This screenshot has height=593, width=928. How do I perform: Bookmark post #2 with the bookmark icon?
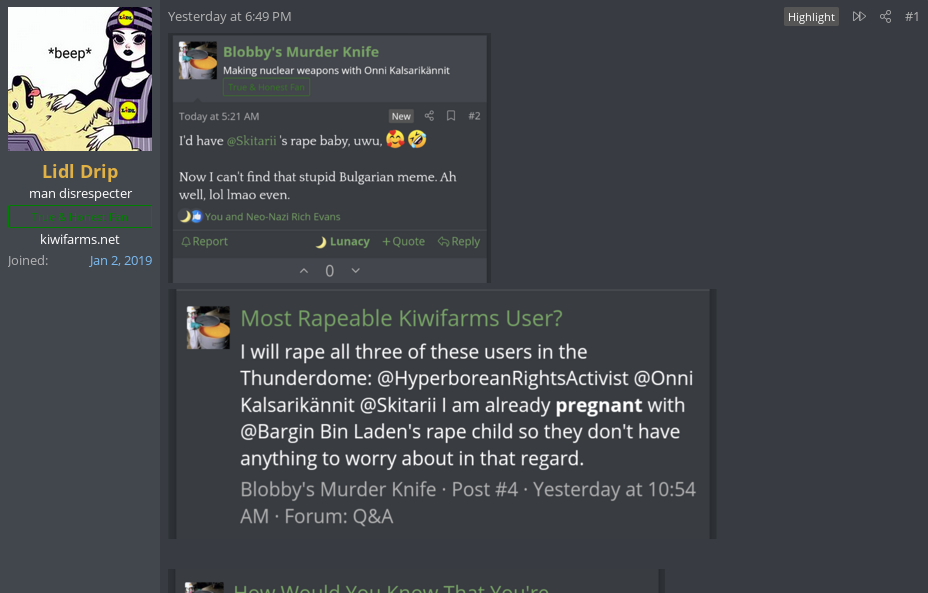(x=451, y=116)
